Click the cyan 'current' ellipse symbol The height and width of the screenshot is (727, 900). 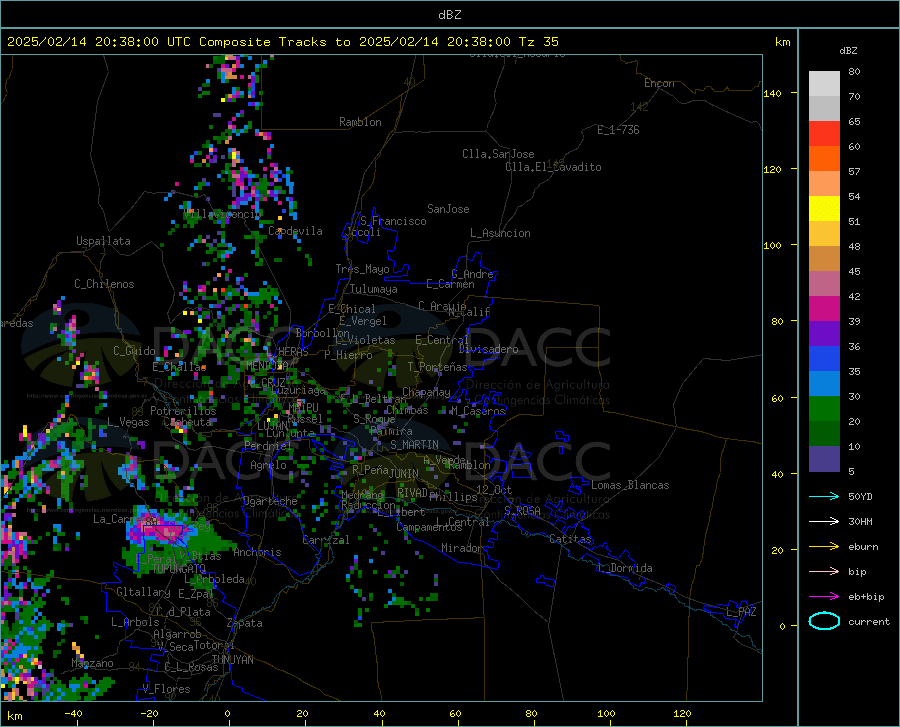(824, 621)
